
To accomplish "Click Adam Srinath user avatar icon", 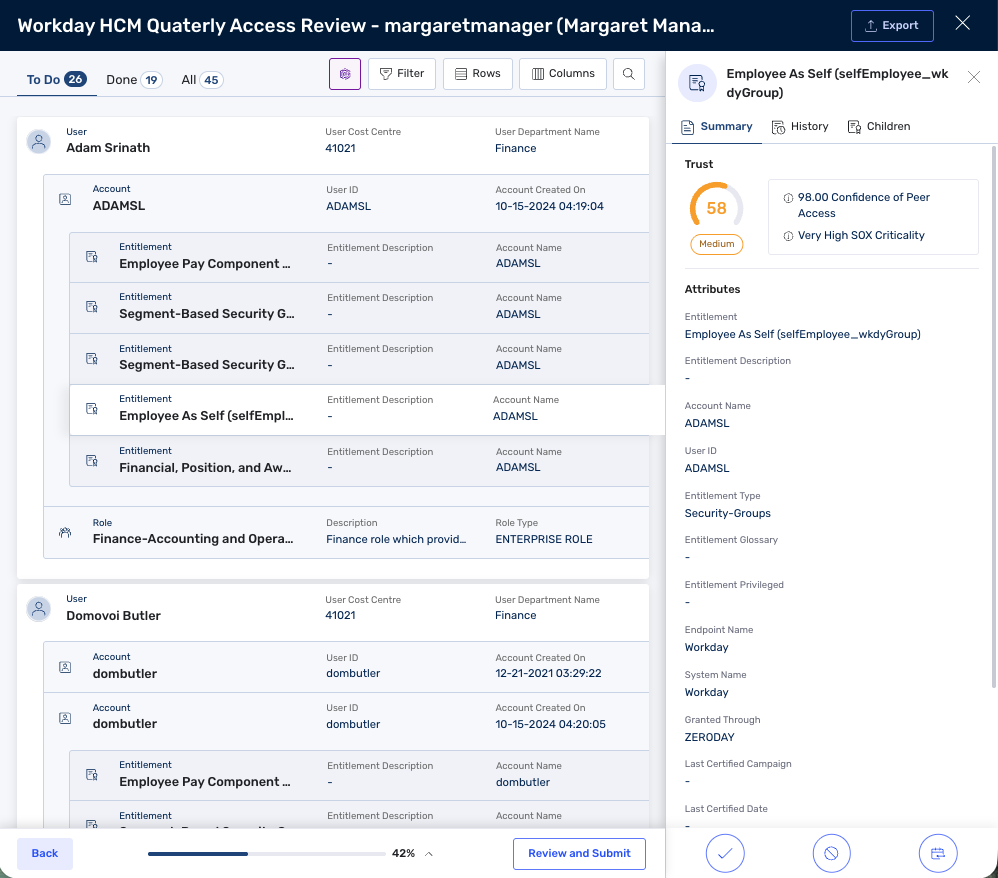I will 39,141.
